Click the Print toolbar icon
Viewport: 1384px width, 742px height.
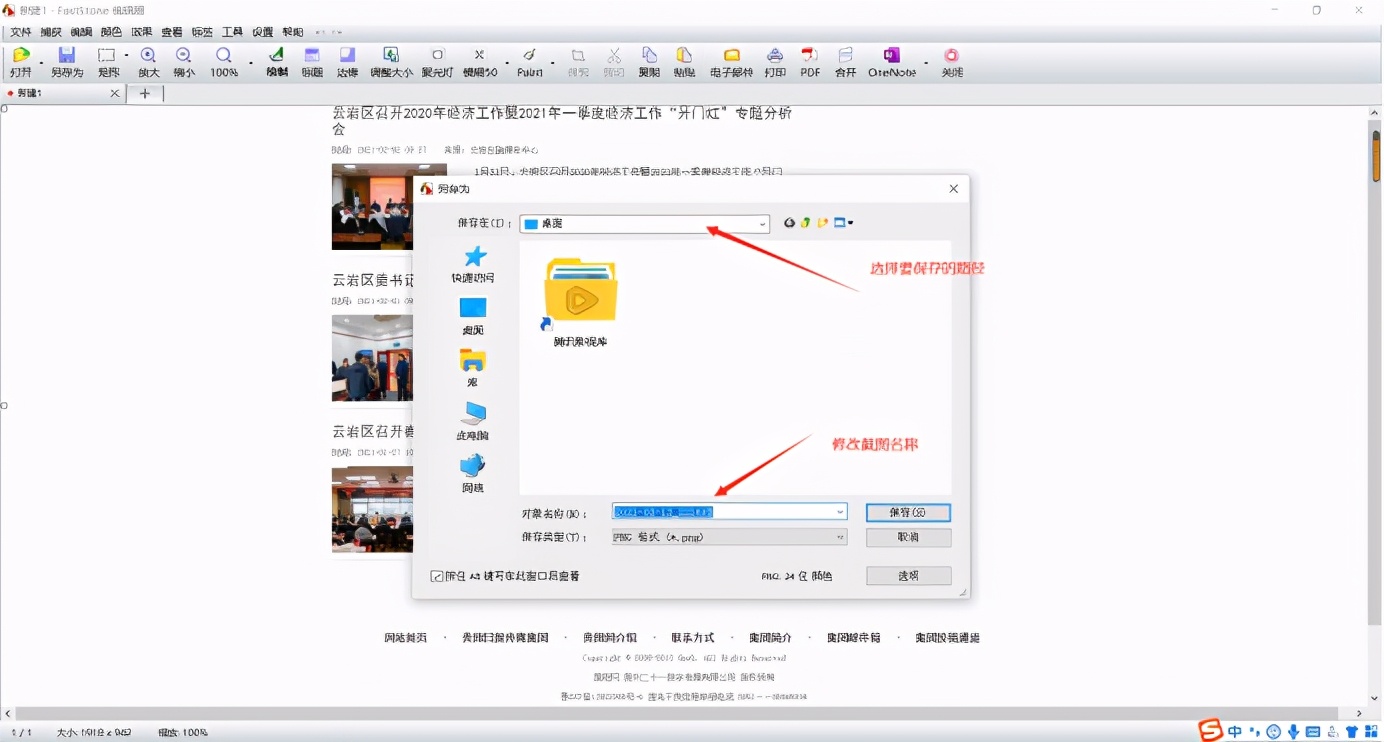775,61
